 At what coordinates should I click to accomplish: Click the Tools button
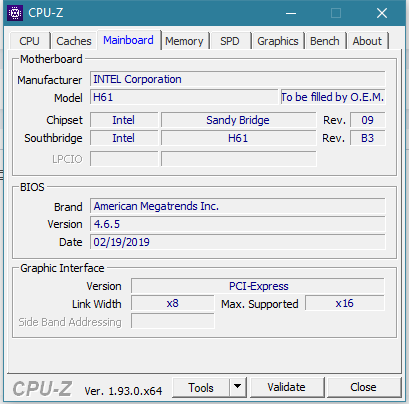(x=201, y=388)
